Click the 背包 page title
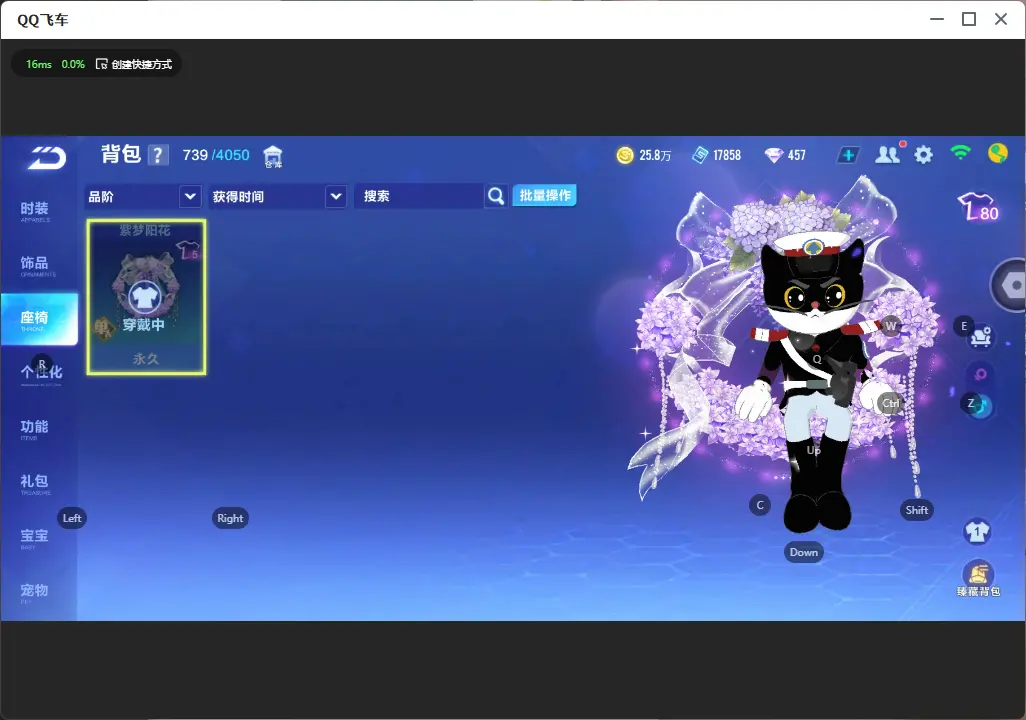This screenshot has width=1026, height=720. tap(121, 154)
